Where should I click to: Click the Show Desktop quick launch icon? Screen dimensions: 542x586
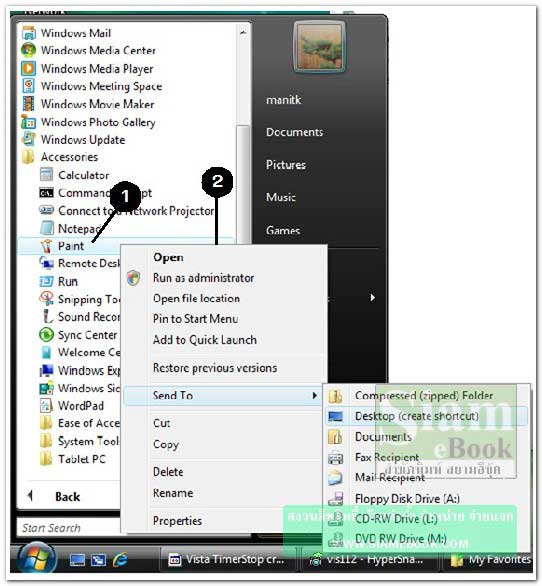[x=77, y=560]
